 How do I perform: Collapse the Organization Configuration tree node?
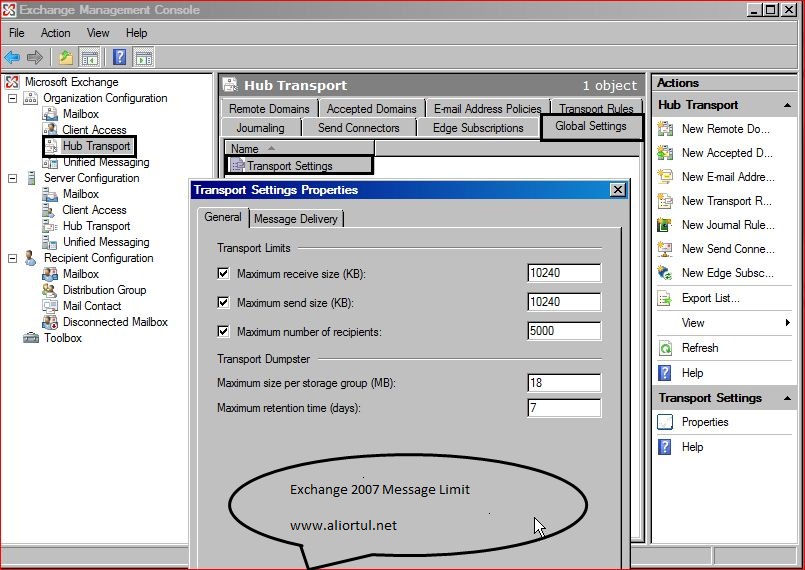coord(13,98)
